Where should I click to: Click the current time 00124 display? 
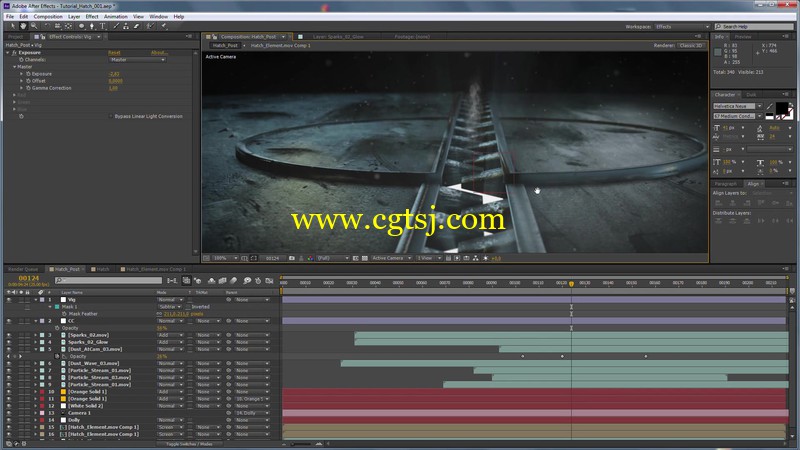(29, 279)
